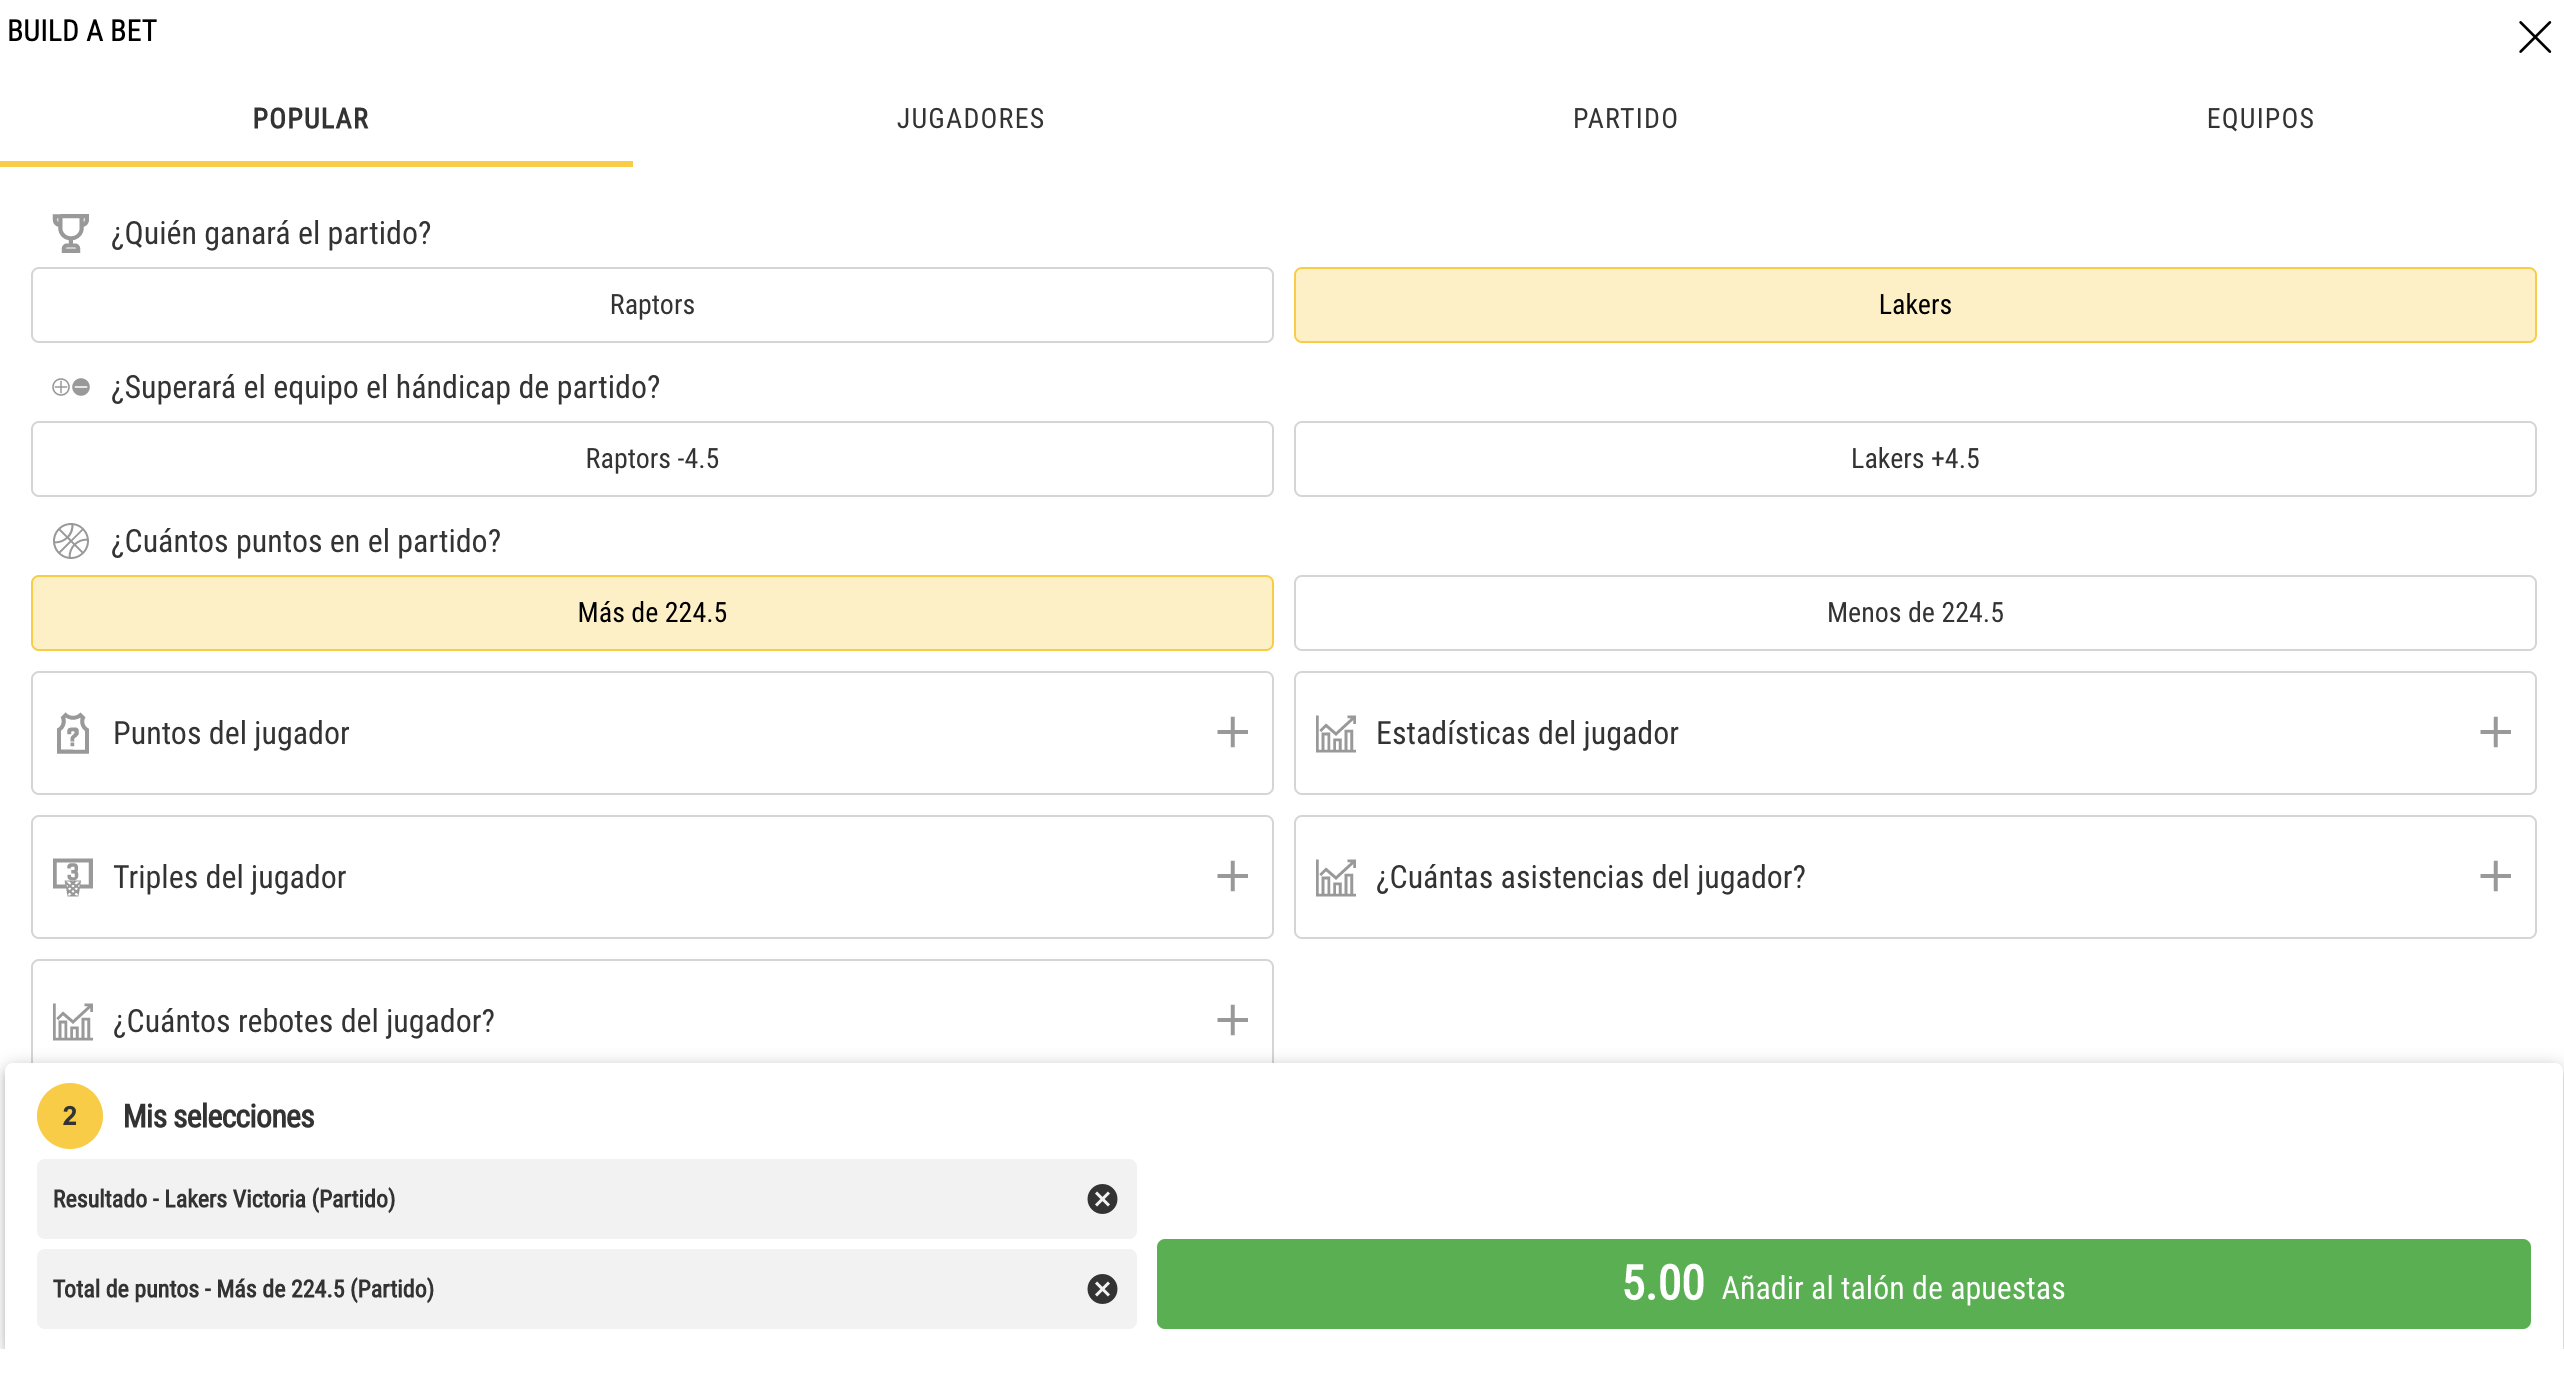Click ¿Superará el equipo el hándicap de partido? text
This screenshot has width=2564, height=1380.
click(x=386, y=387)
